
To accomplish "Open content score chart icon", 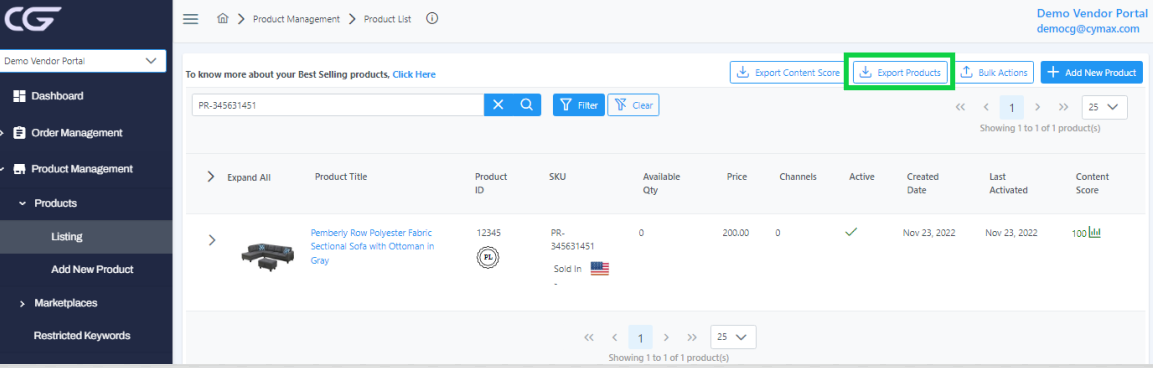I will point(1095,233).
